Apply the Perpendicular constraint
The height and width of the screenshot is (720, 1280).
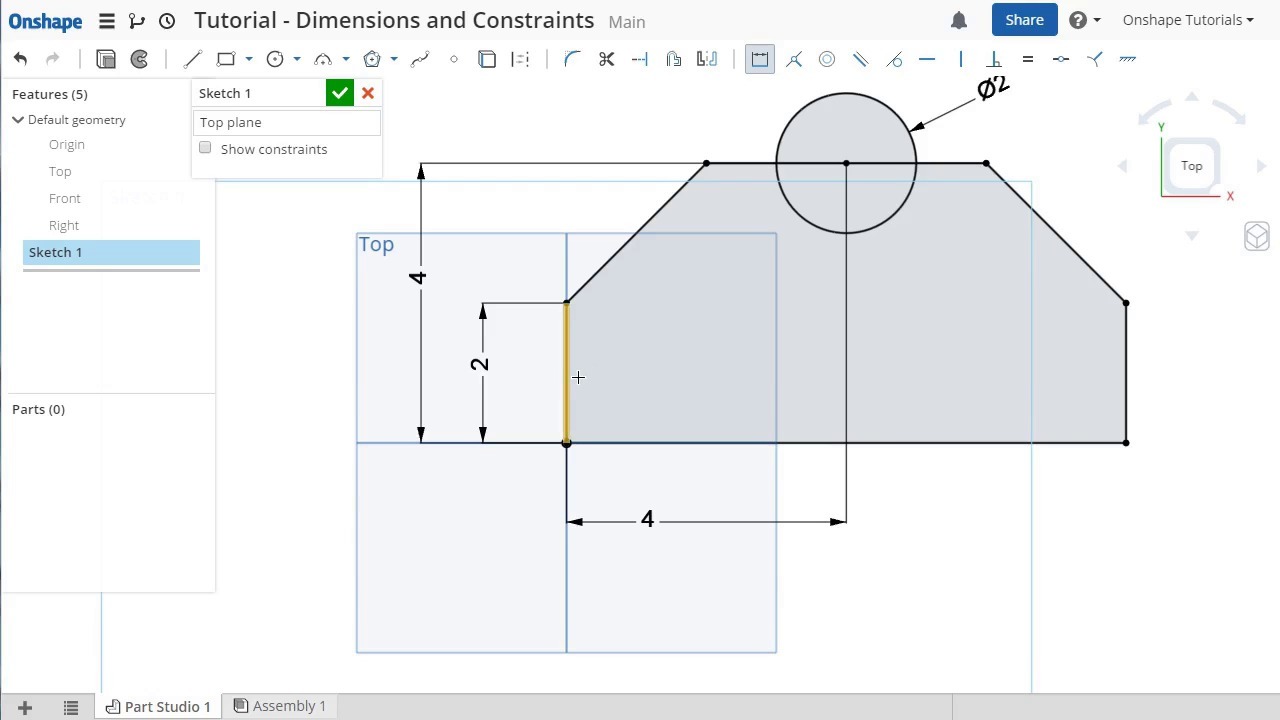coord(994,59)
